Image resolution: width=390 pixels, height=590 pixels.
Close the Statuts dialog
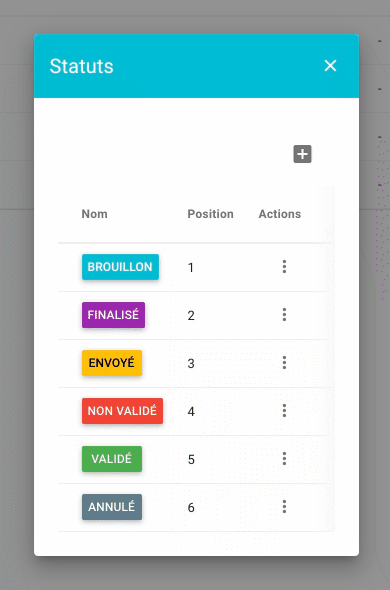330,66
